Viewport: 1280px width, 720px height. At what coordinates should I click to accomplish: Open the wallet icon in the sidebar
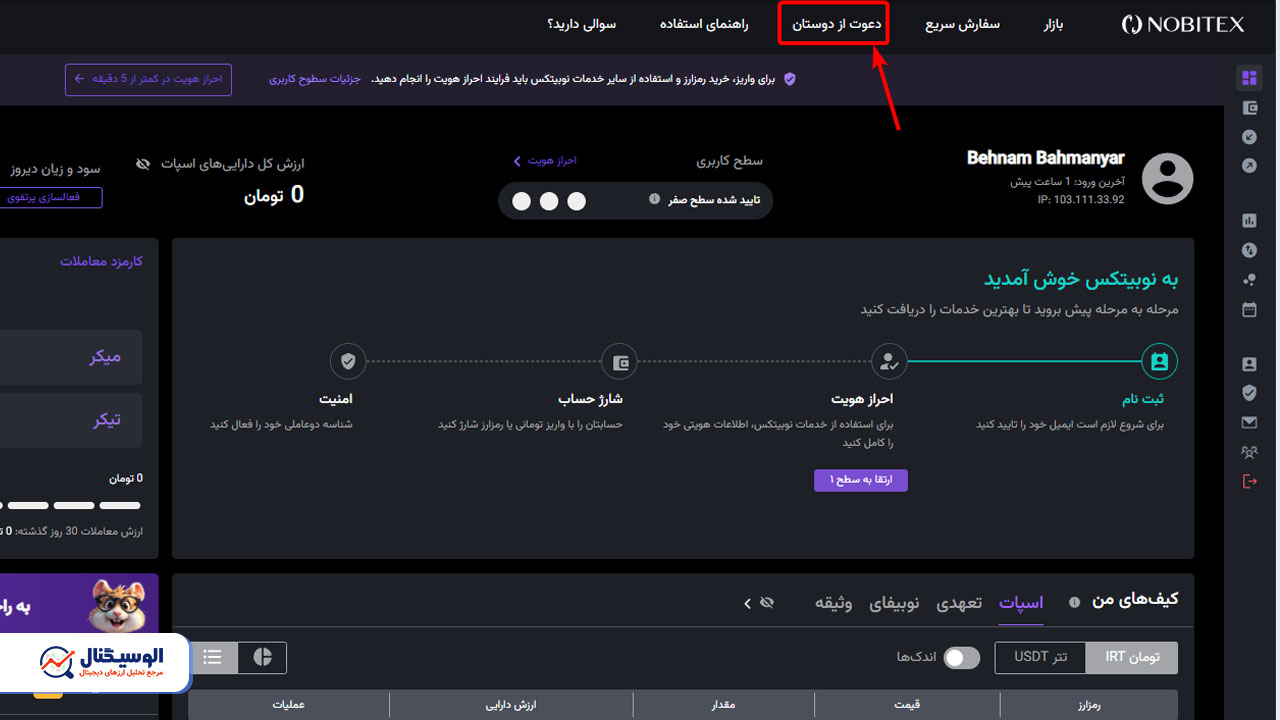point(1249,108)
